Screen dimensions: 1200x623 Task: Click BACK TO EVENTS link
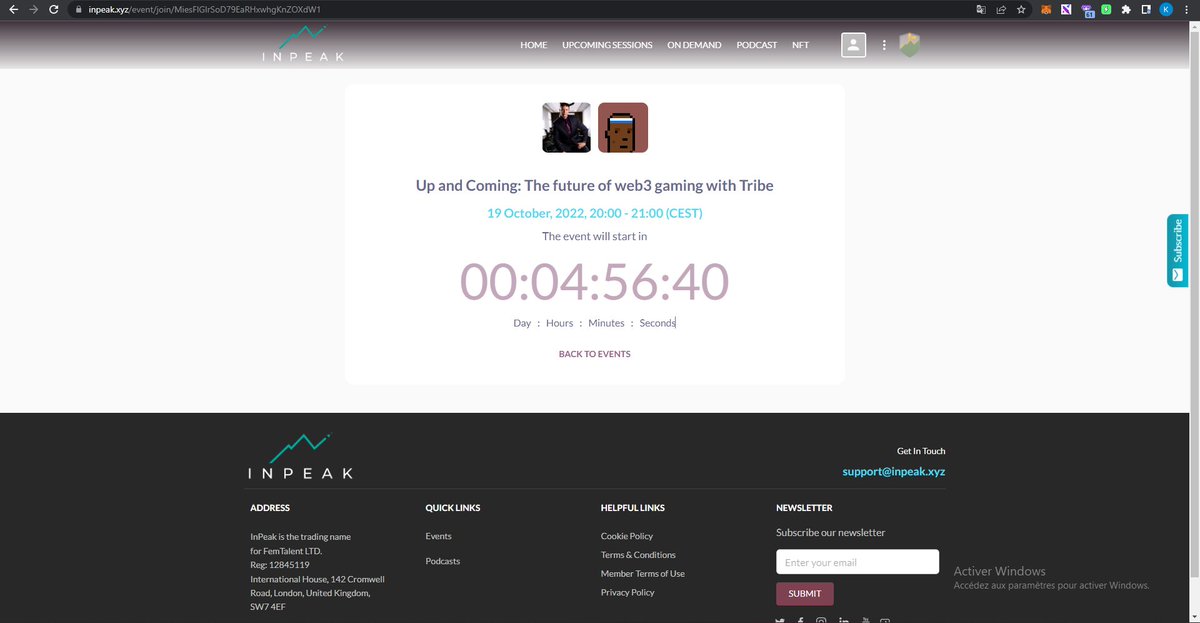tap(595, 354)
